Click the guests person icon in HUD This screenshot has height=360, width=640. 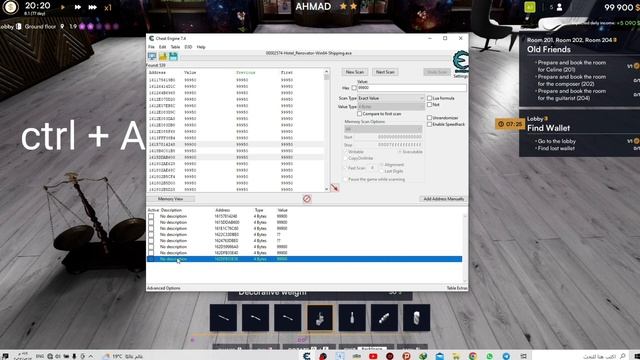pos(560,7)
